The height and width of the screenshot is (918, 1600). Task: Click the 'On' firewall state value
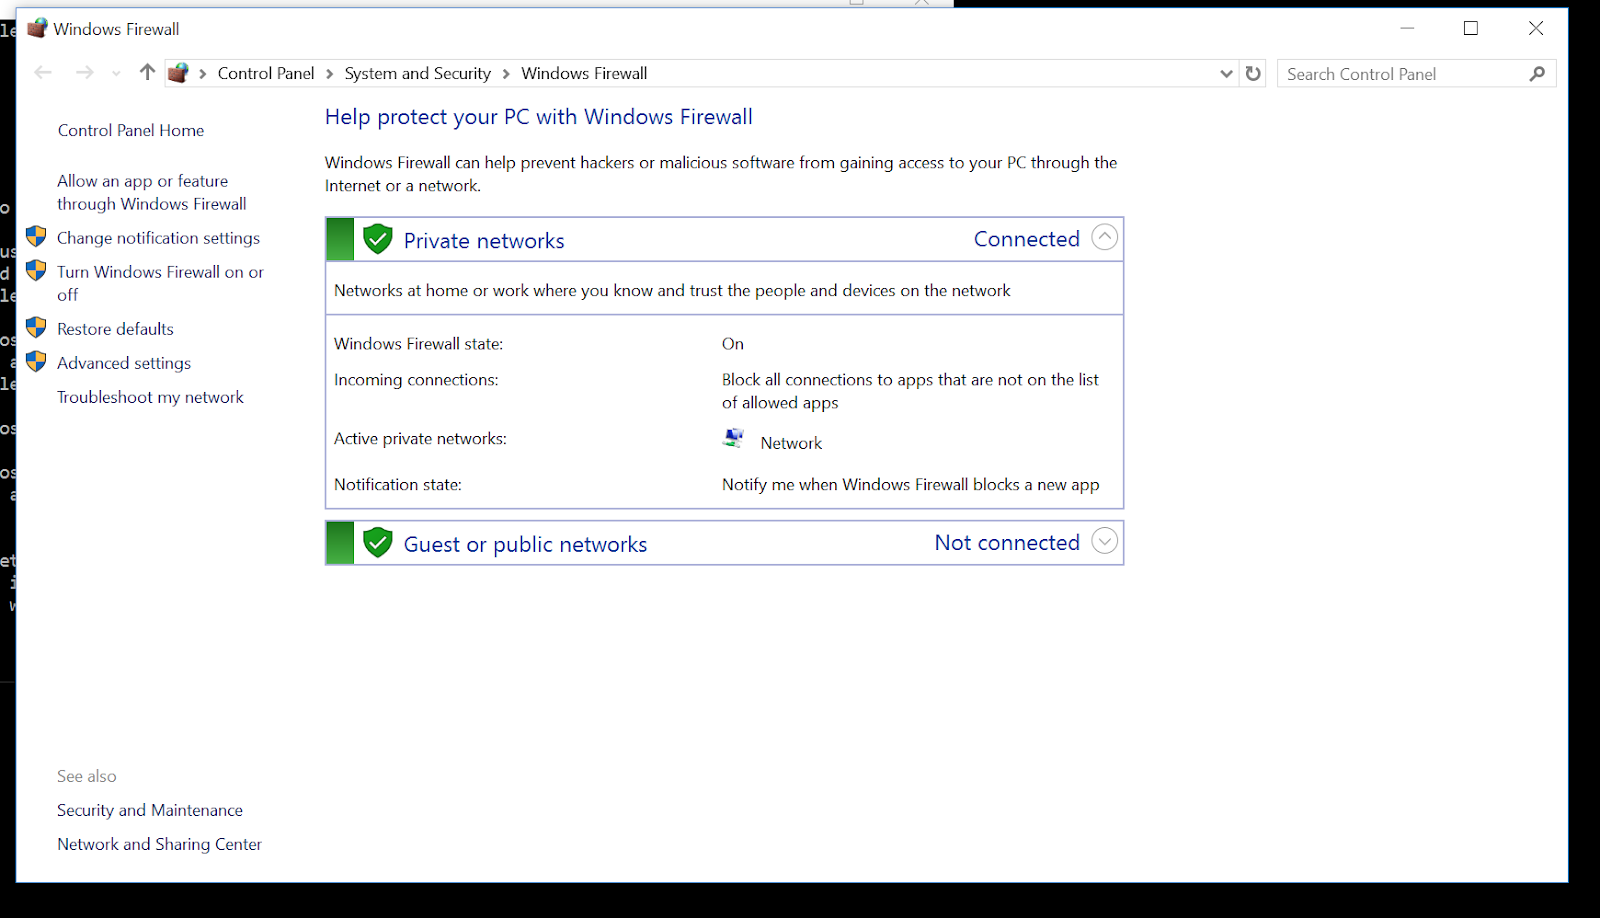tap(733, 344)
